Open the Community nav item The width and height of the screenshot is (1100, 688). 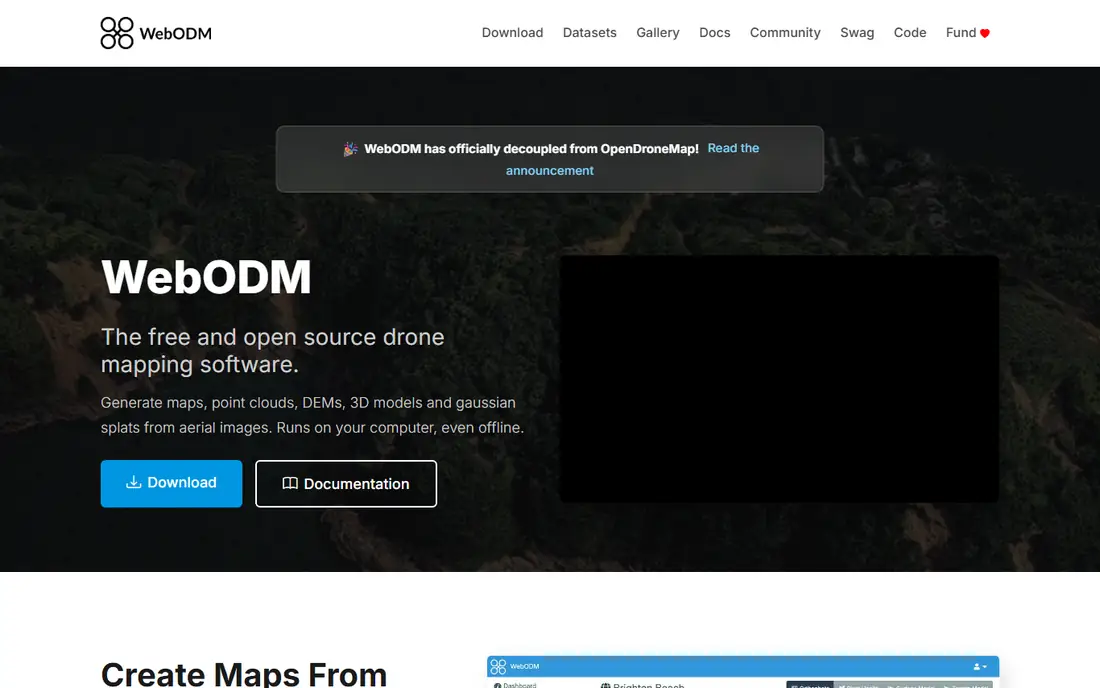point(785,33)
